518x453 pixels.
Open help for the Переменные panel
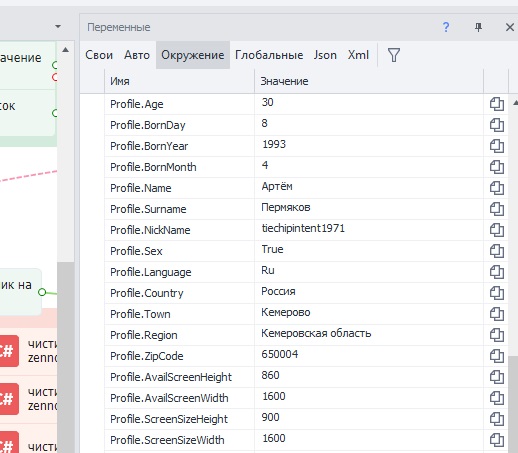[x=446, y=27]
